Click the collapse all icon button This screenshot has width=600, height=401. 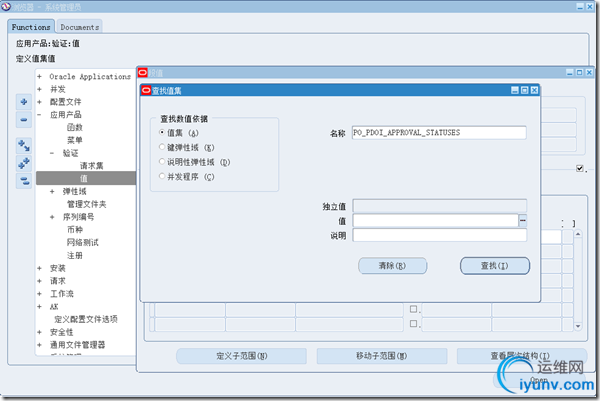pos(24,181)
